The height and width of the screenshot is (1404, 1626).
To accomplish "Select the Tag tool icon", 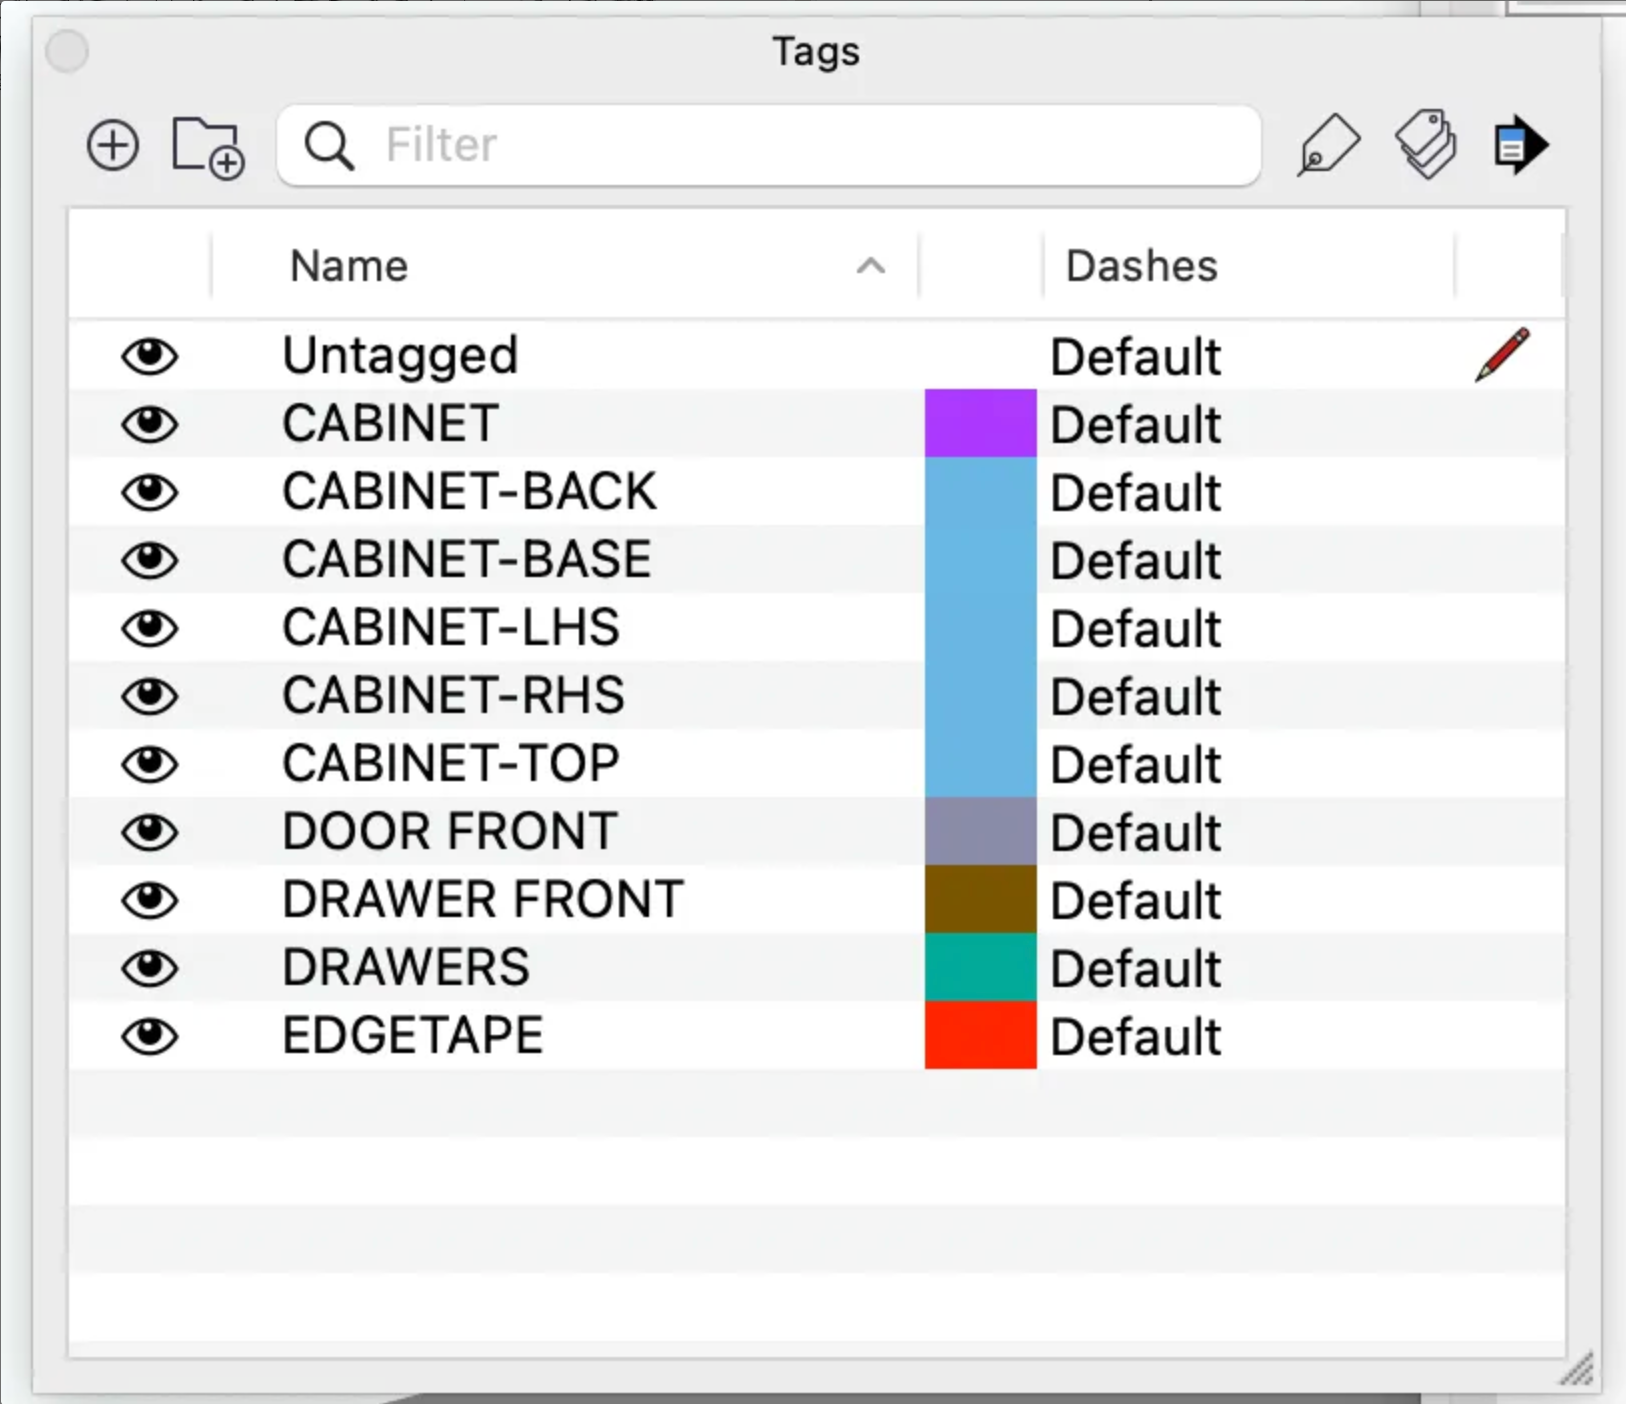I will tap(1328, 146).
